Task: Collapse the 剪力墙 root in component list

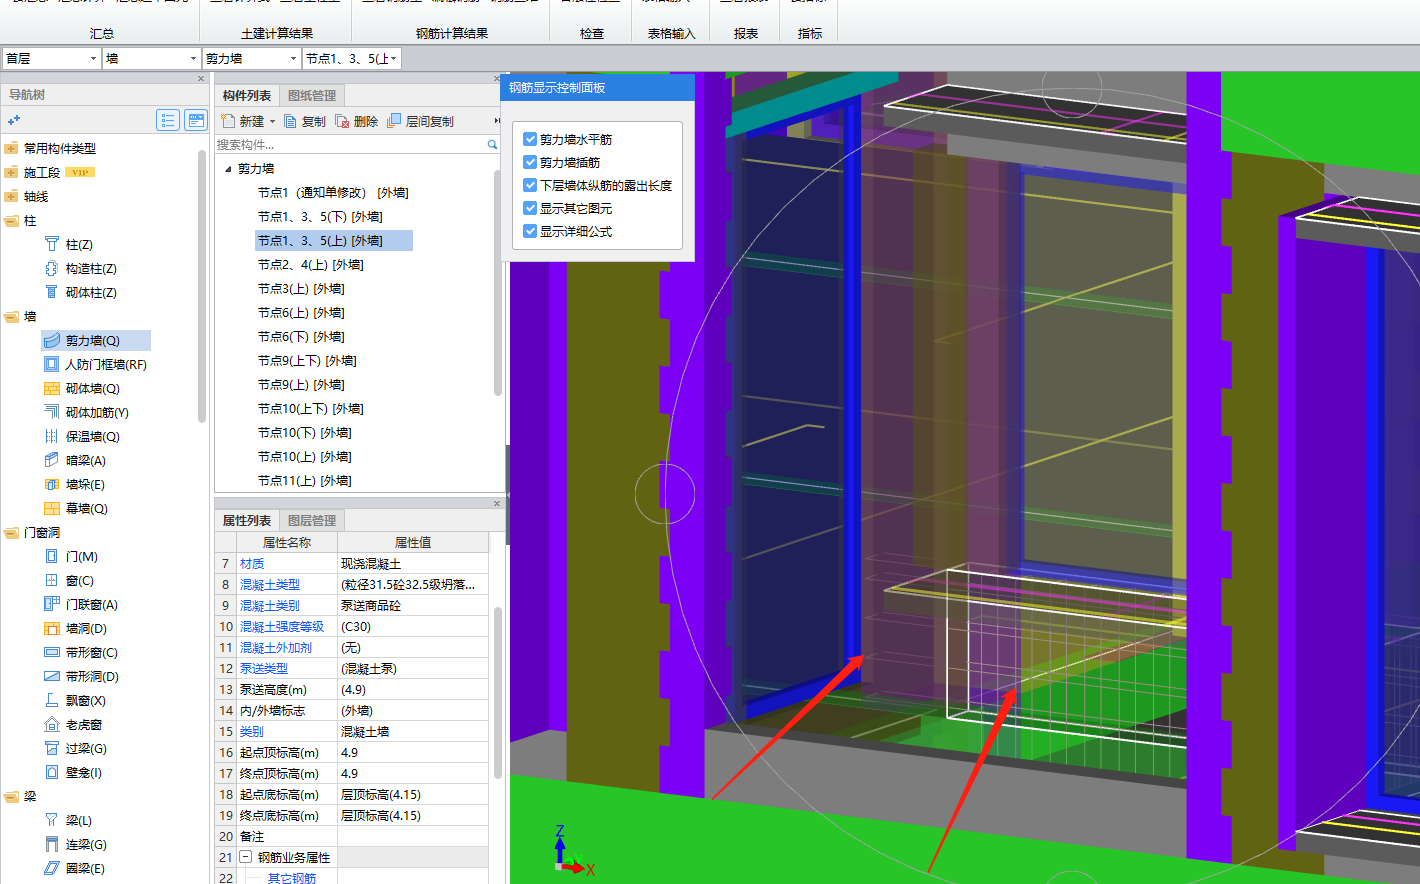Action: point(228,169)
